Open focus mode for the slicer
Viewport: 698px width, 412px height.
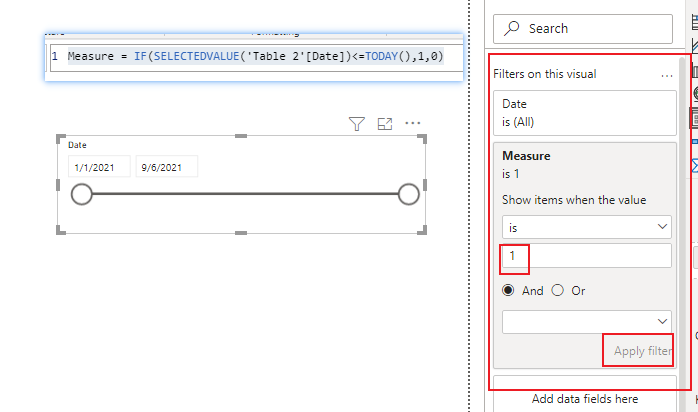(385, 124)
